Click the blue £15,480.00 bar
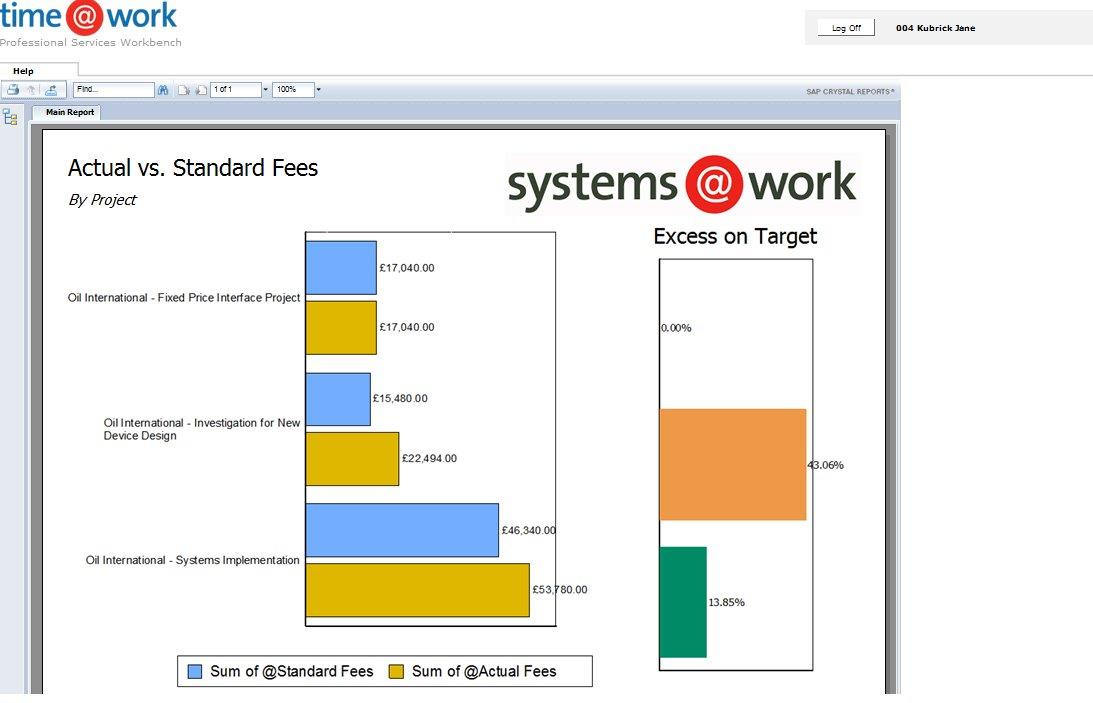Viewport: 1093px width, 703px height. pos(338,399)
